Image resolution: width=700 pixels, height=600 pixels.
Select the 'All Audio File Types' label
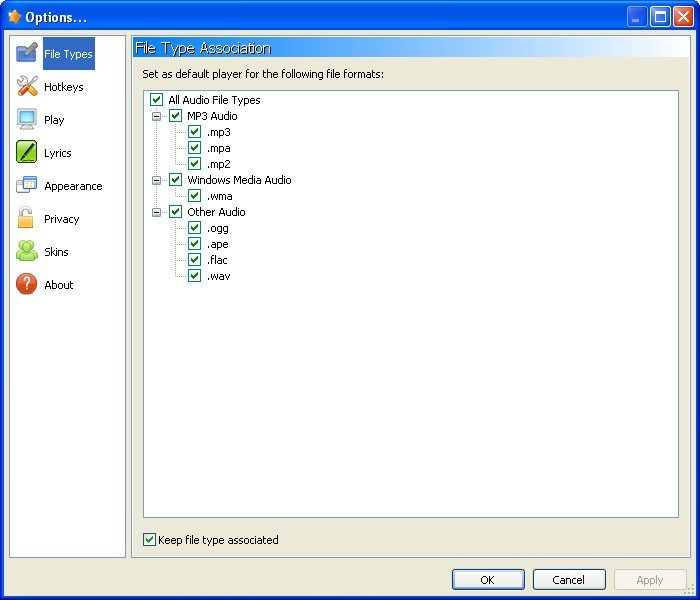click(x=214, y=100)
